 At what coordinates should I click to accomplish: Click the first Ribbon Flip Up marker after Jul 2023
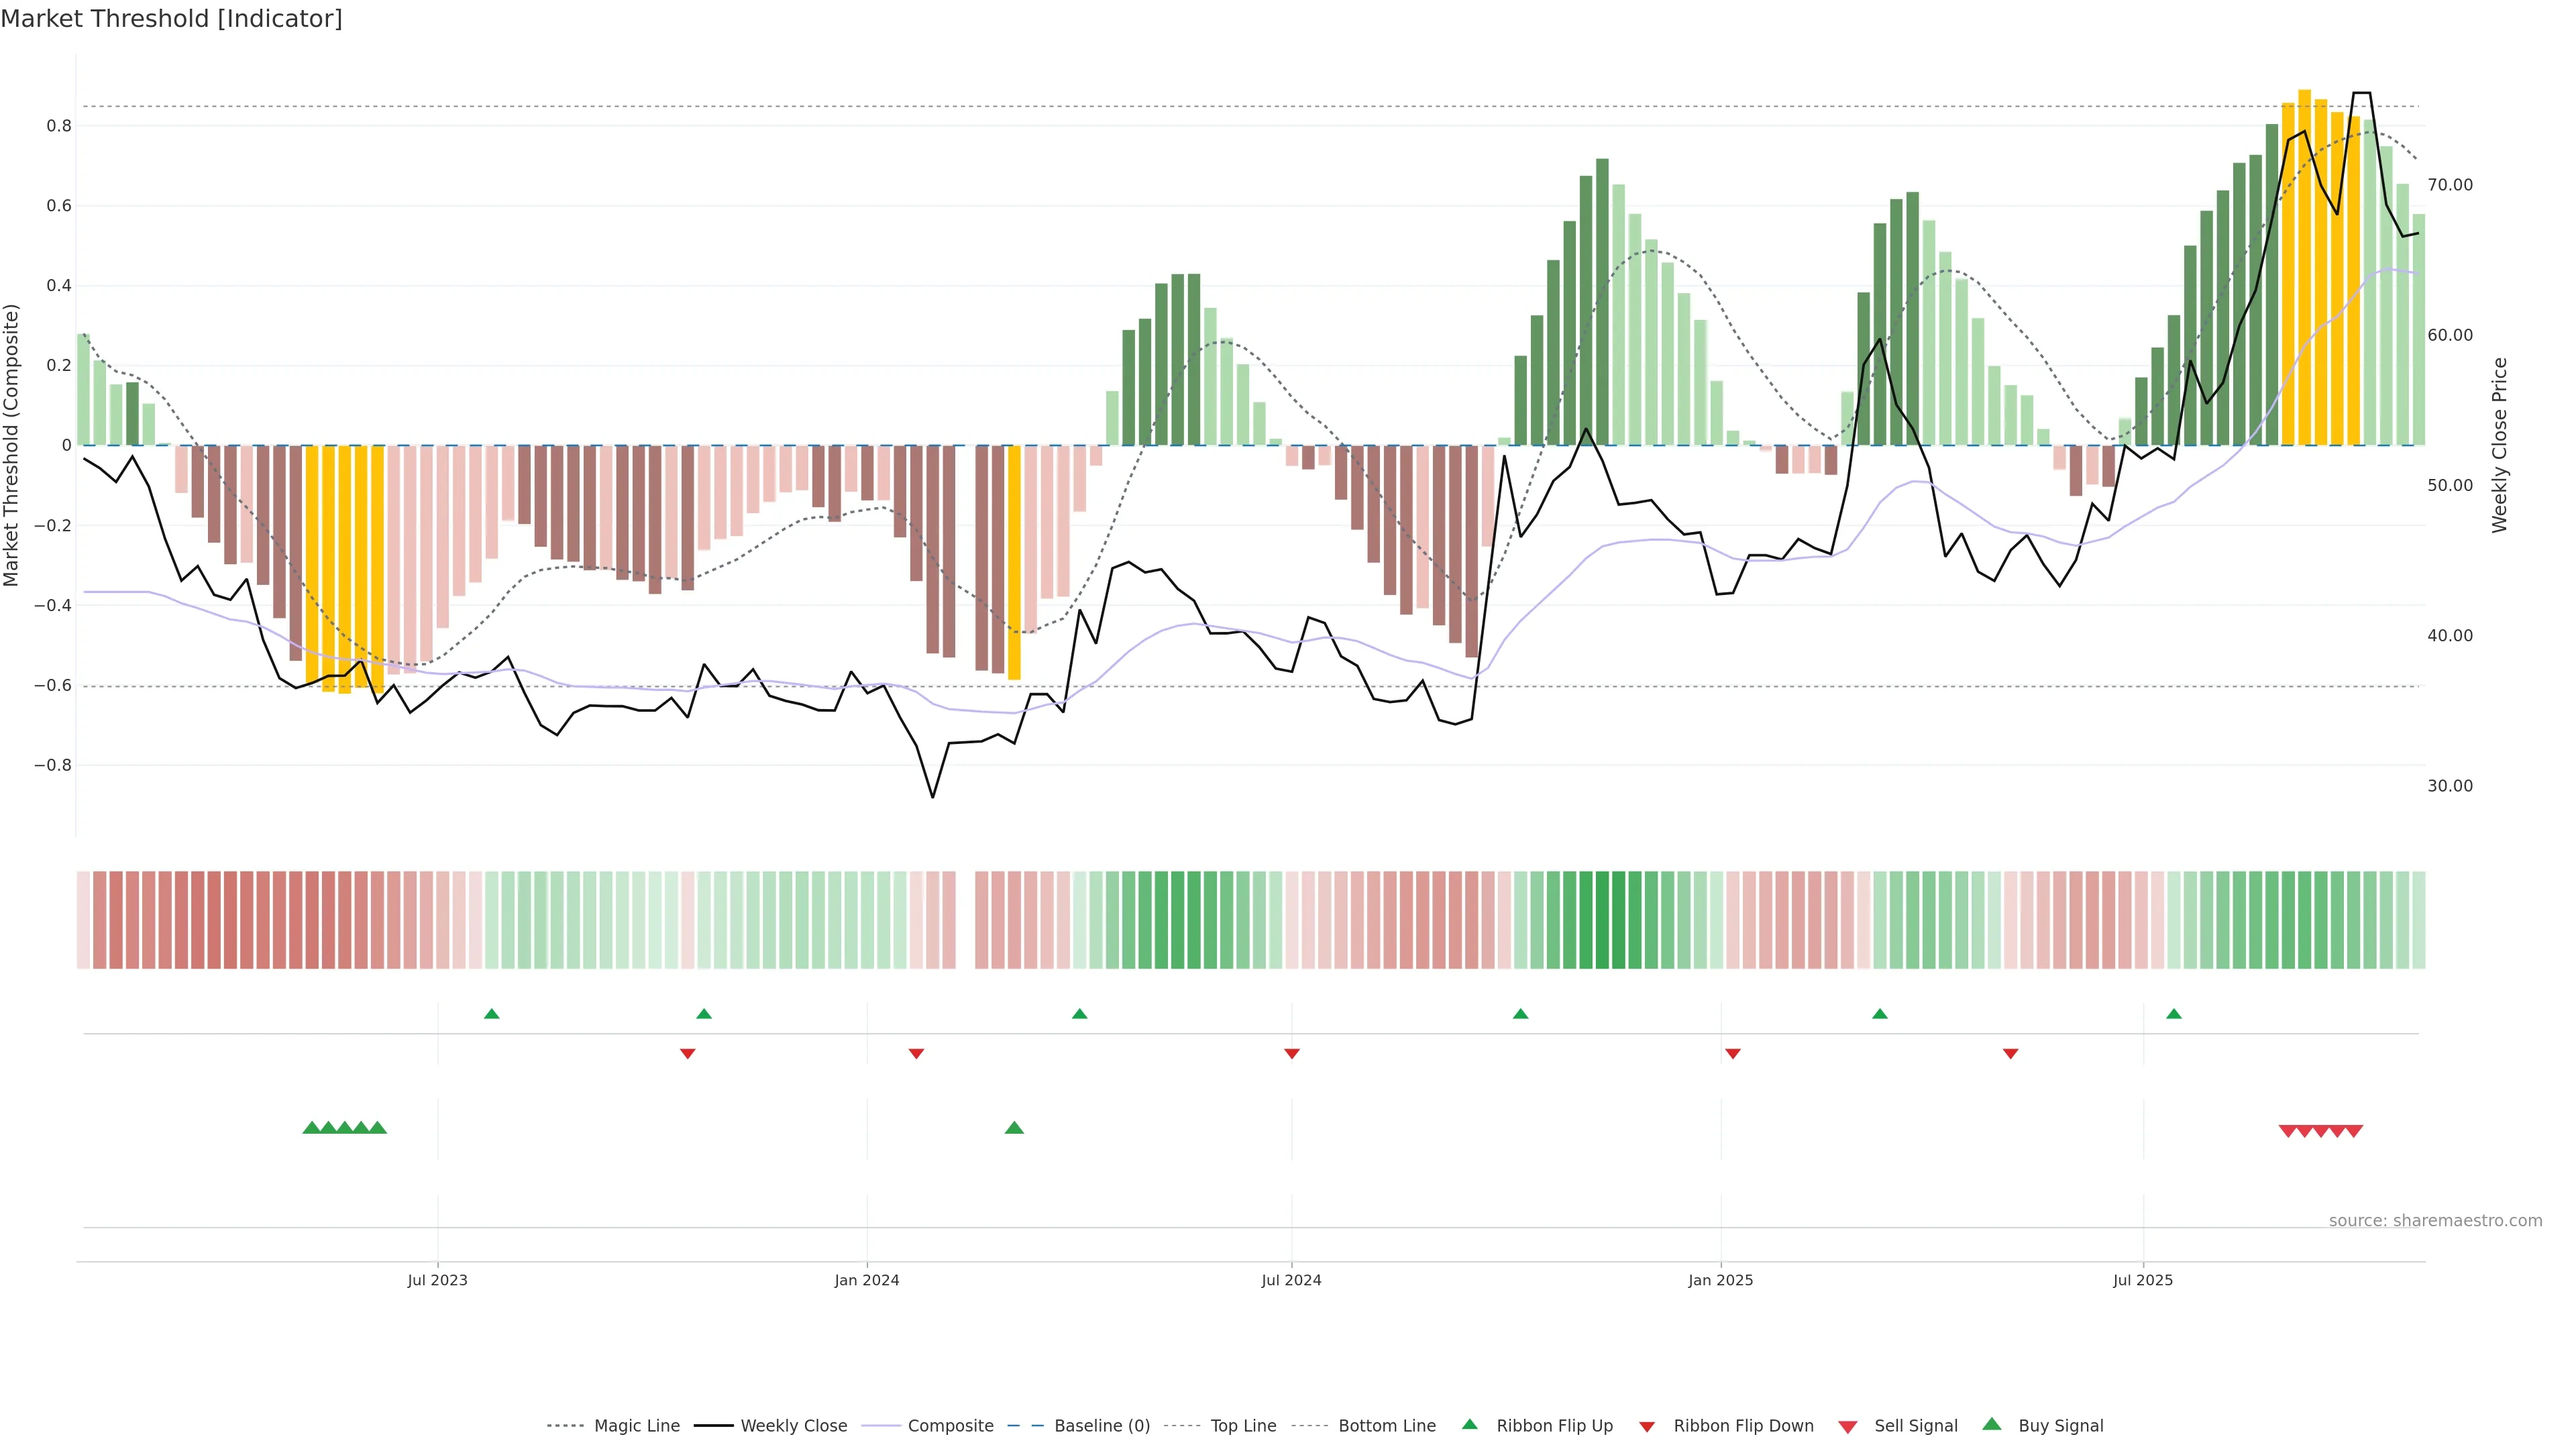pos(491,1014)
